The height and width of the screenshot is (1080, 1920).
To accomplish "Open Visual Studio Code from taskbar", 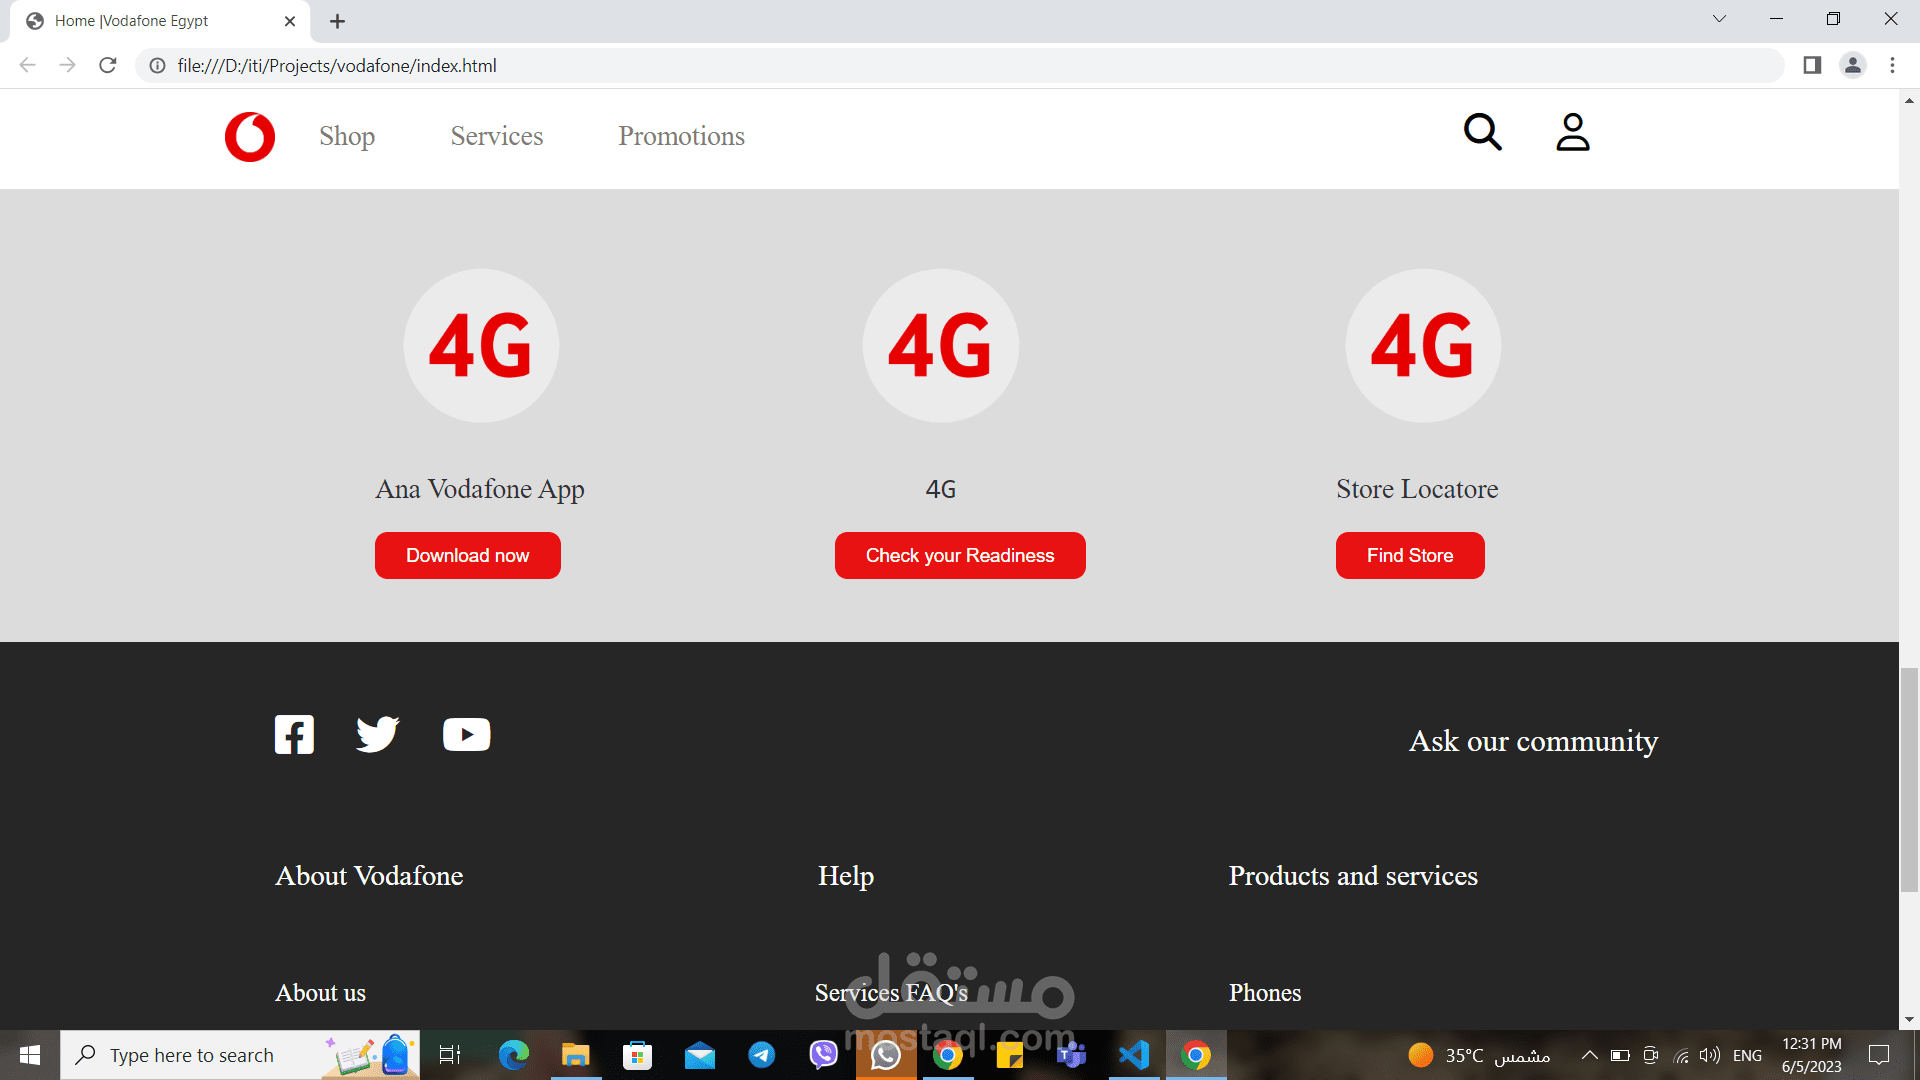I will click(x=1134, y=1055).
